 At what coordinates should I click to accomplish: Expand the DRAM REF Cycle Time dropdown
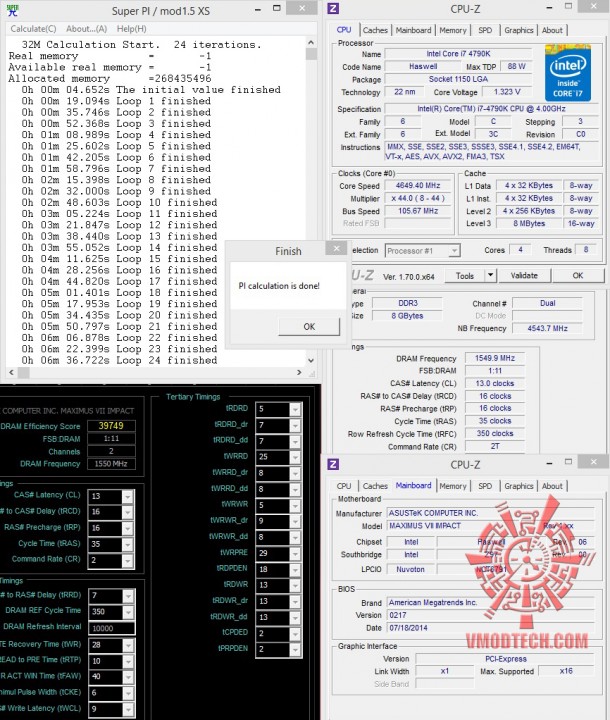coord(128,612)
